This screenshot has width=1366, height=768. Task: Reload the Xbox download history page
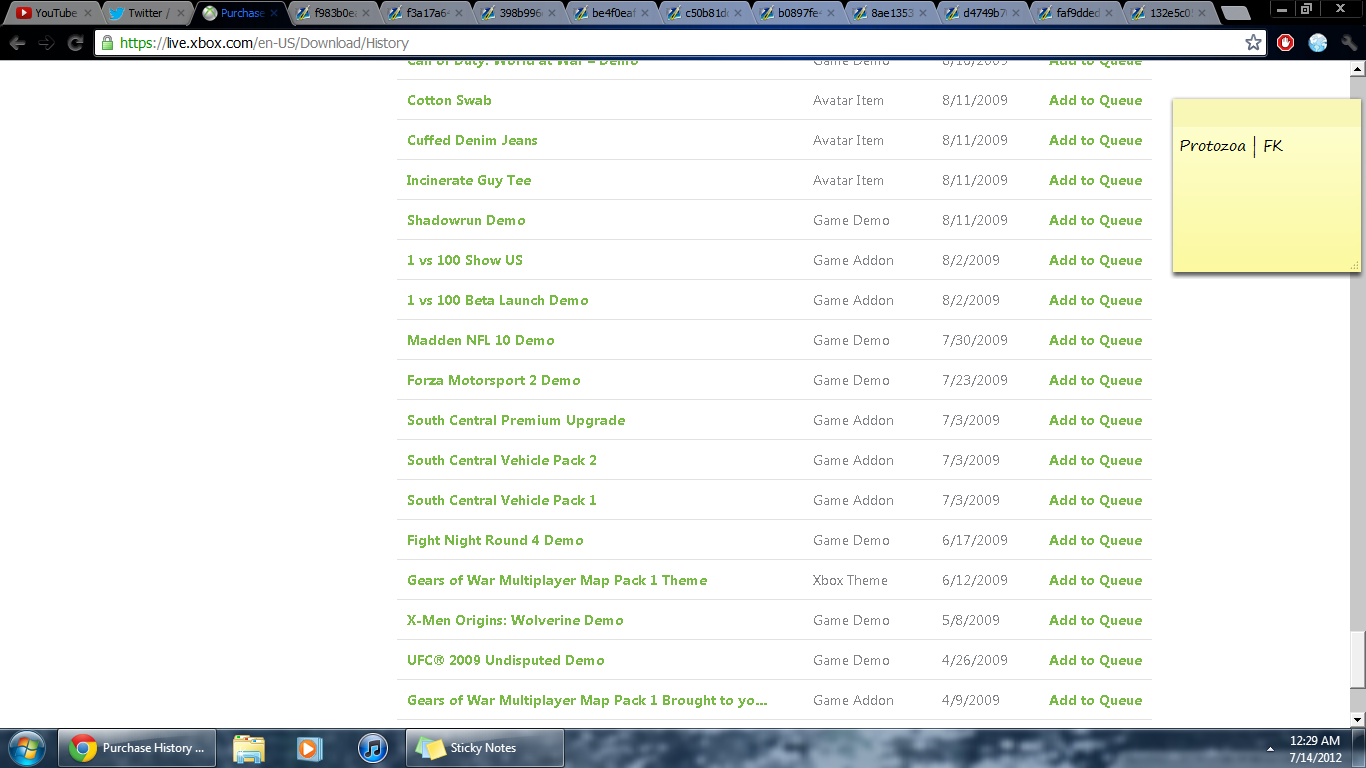tap(75, 43)
